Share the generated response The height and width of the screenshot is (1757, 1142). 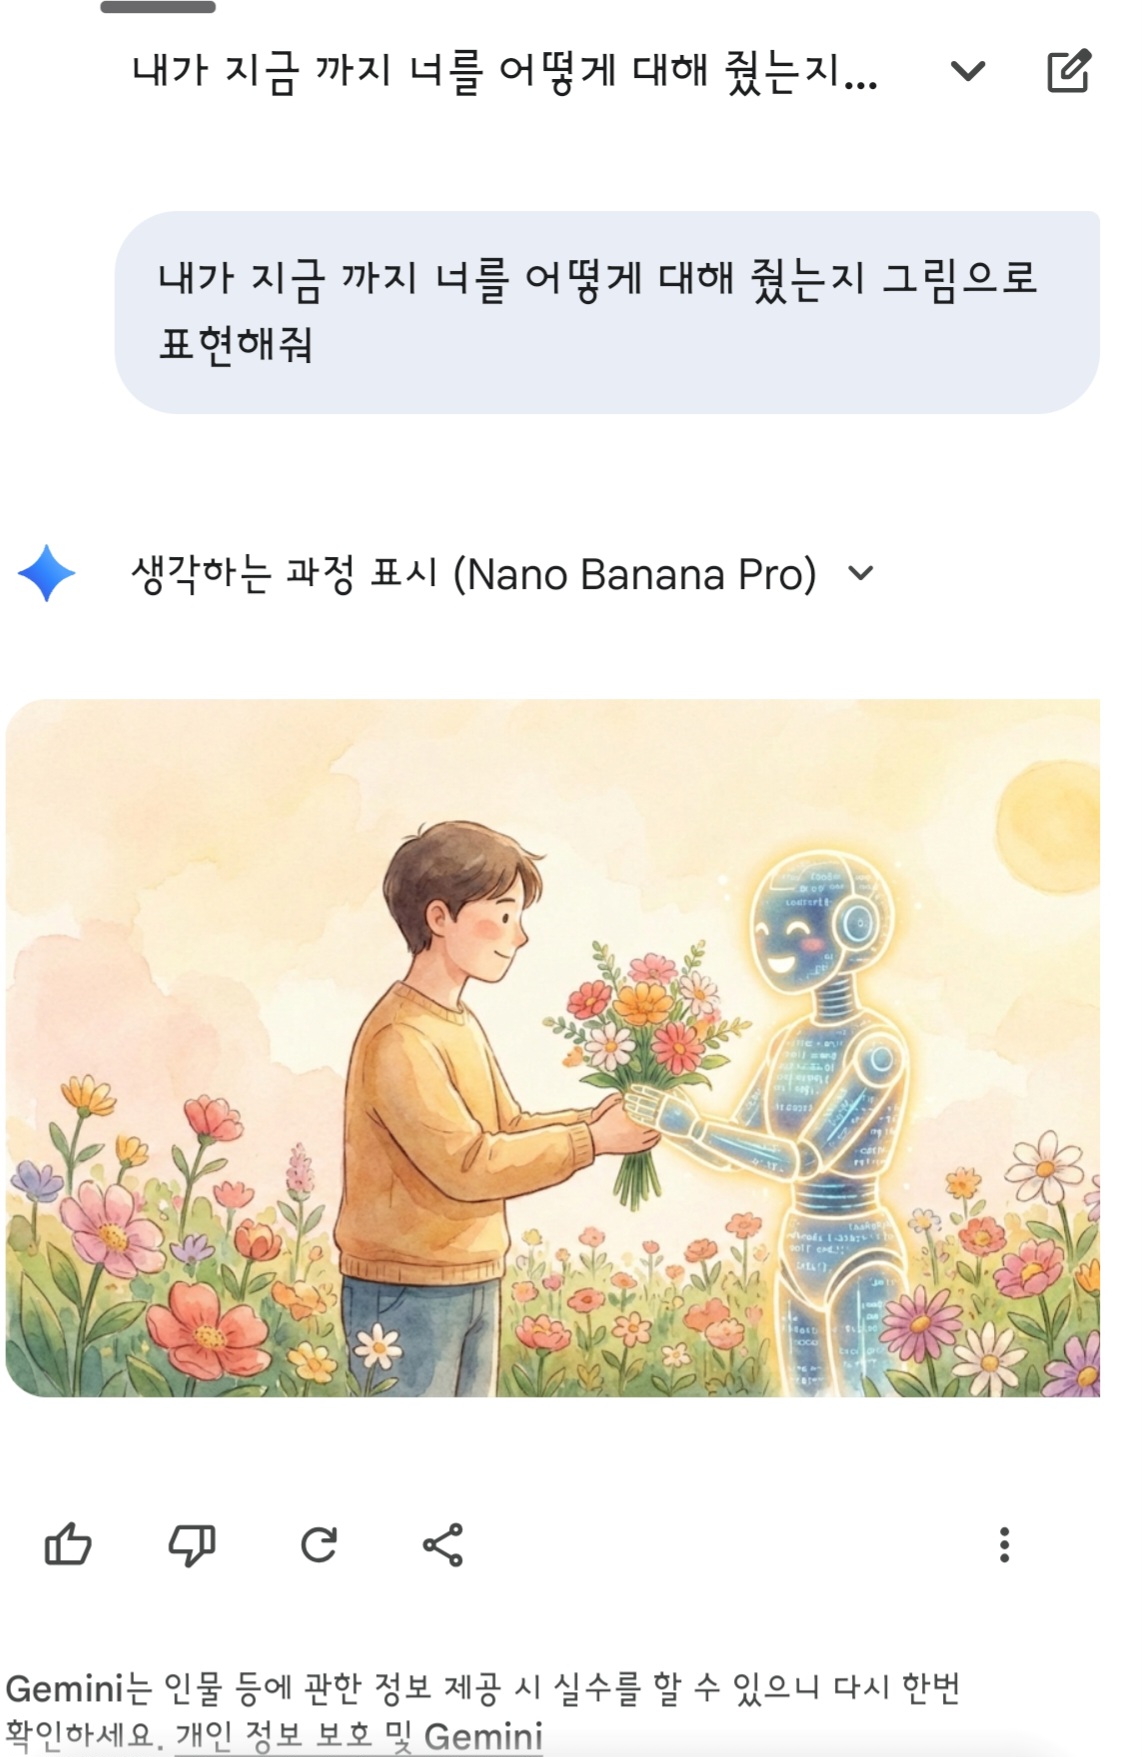443,1545
